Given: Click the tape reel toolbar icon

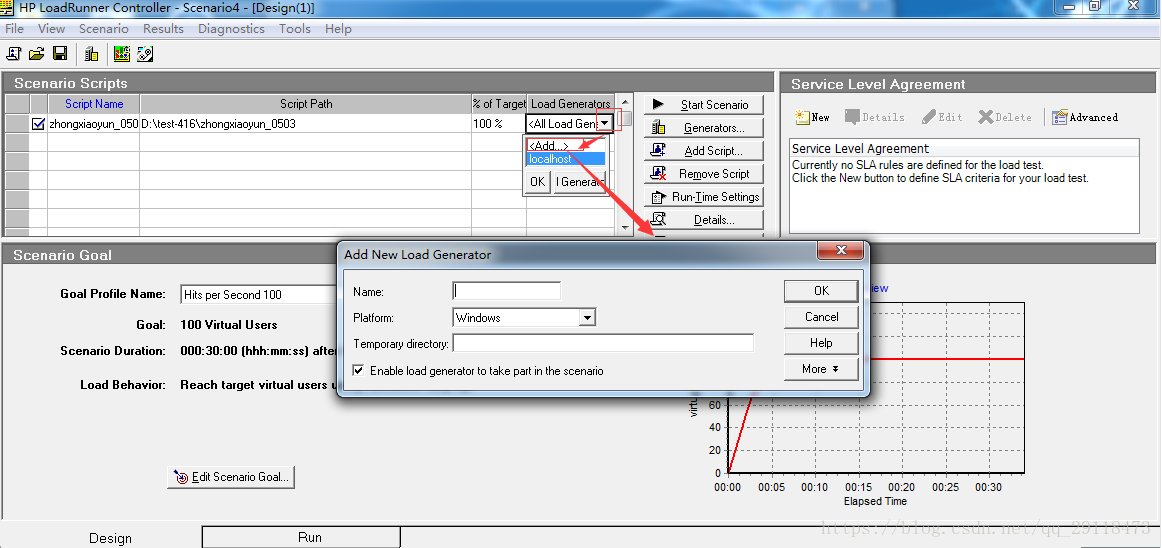Looking at the screenshot, I should pos(145,53).
